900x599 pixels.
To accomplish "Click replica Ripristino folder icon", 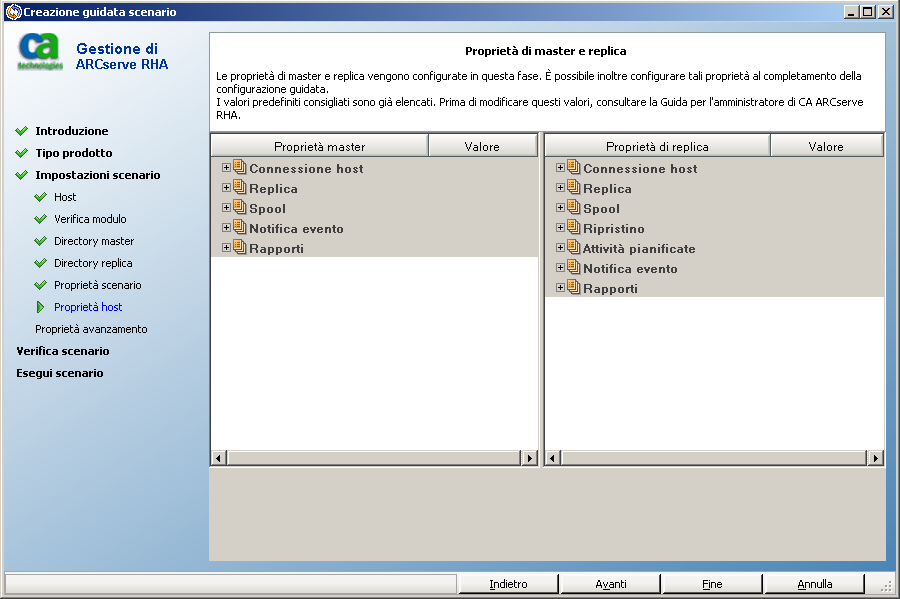I will click(x=573, y=227).
